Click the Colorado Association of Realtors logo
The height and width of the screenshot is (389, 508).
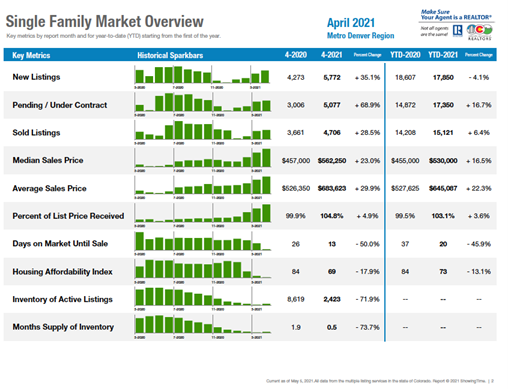(479, 32)
